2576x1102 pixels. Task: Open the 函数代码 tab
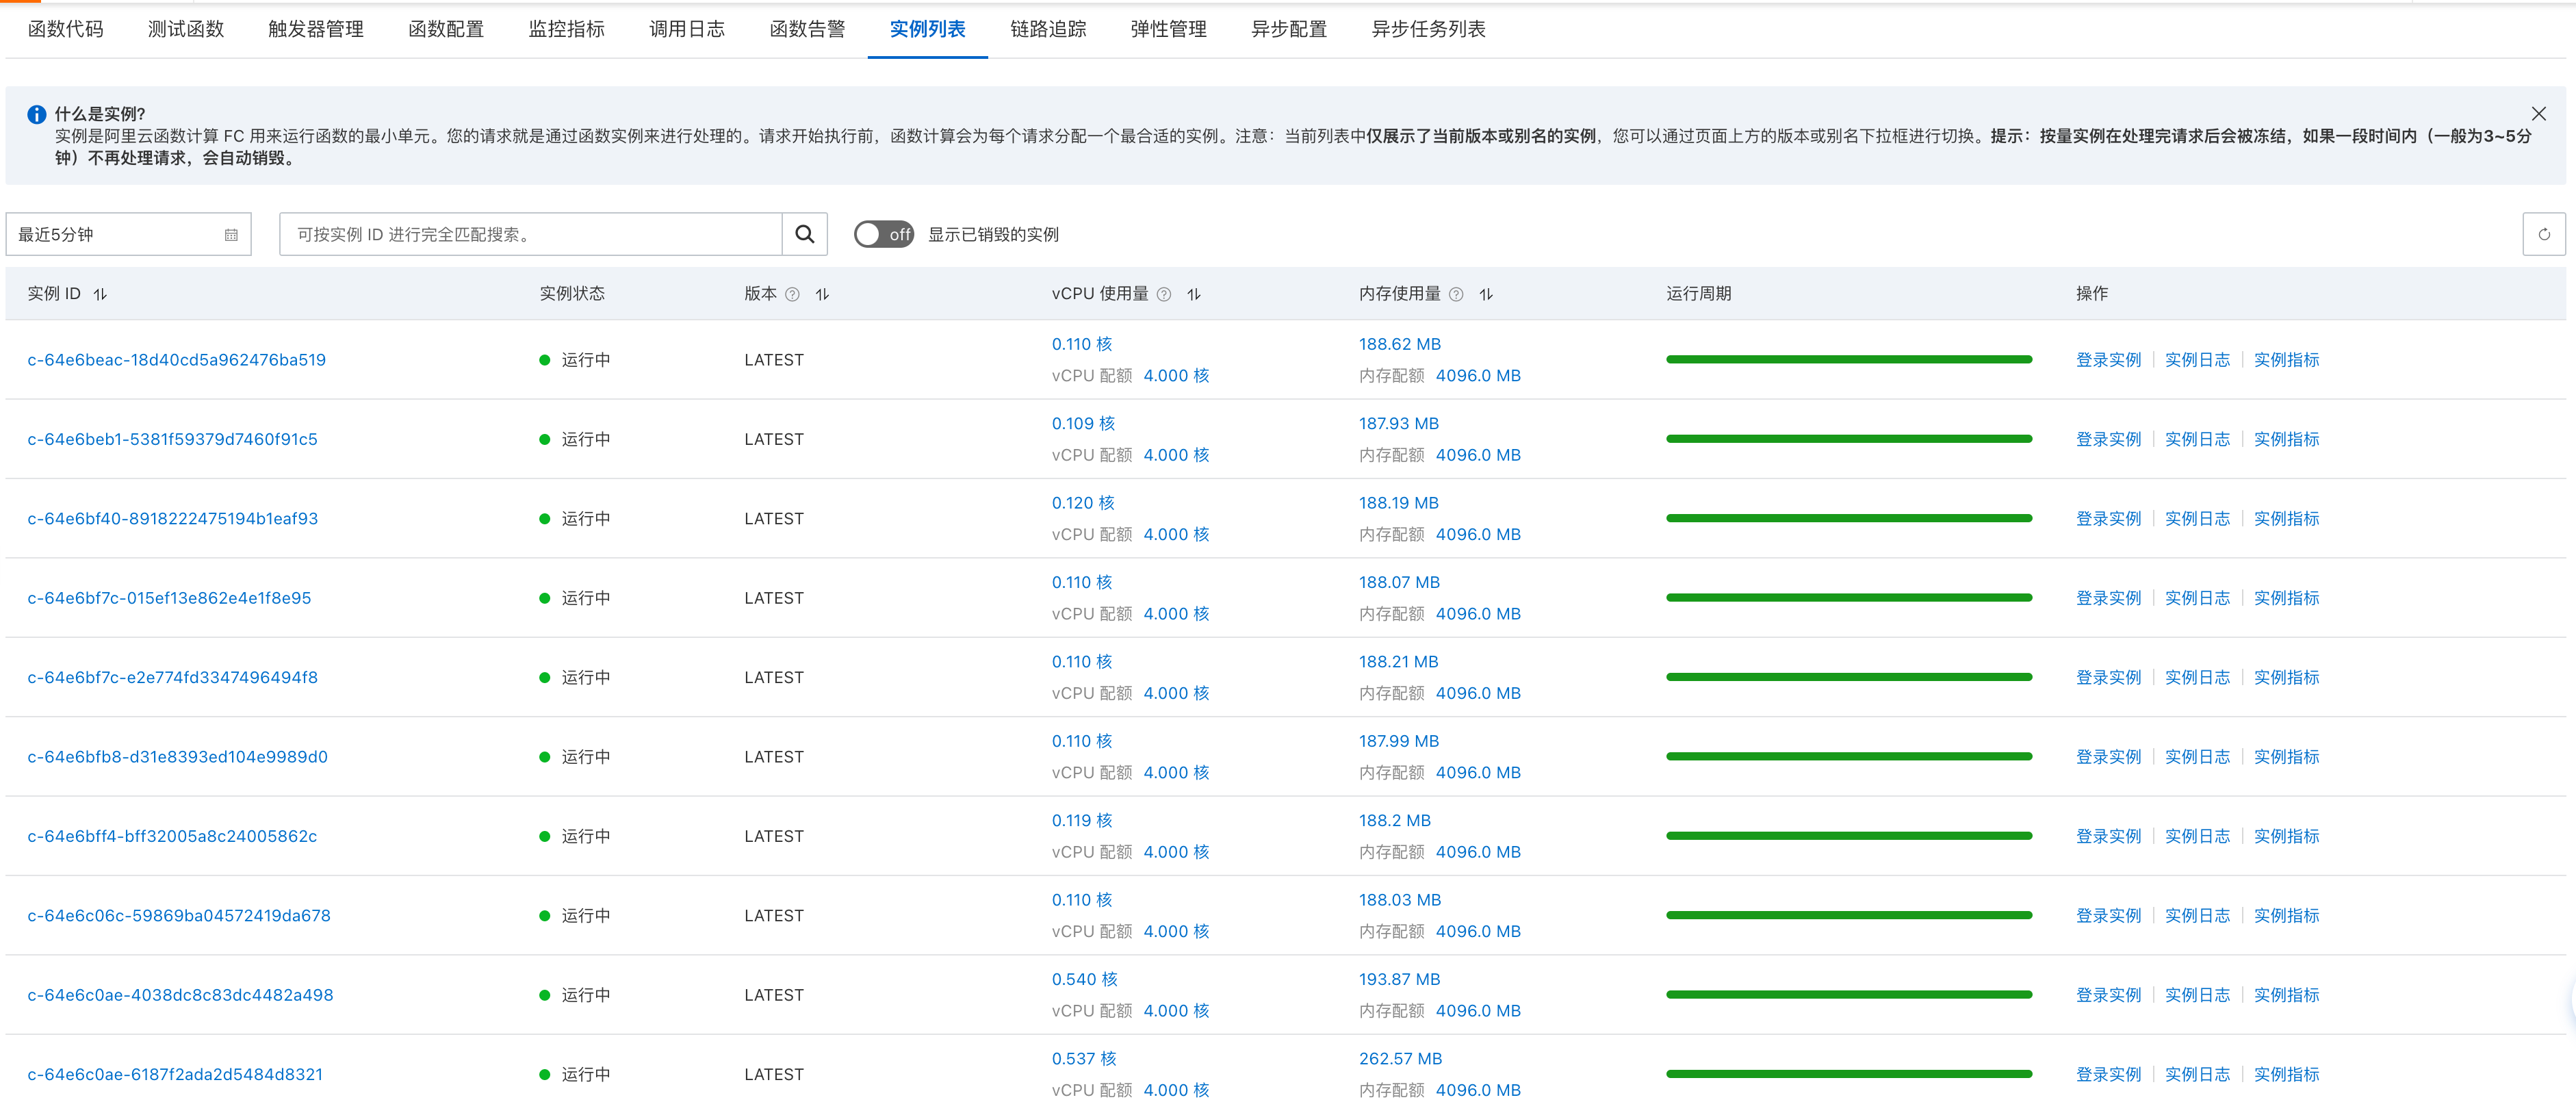(x=65, y=29)
